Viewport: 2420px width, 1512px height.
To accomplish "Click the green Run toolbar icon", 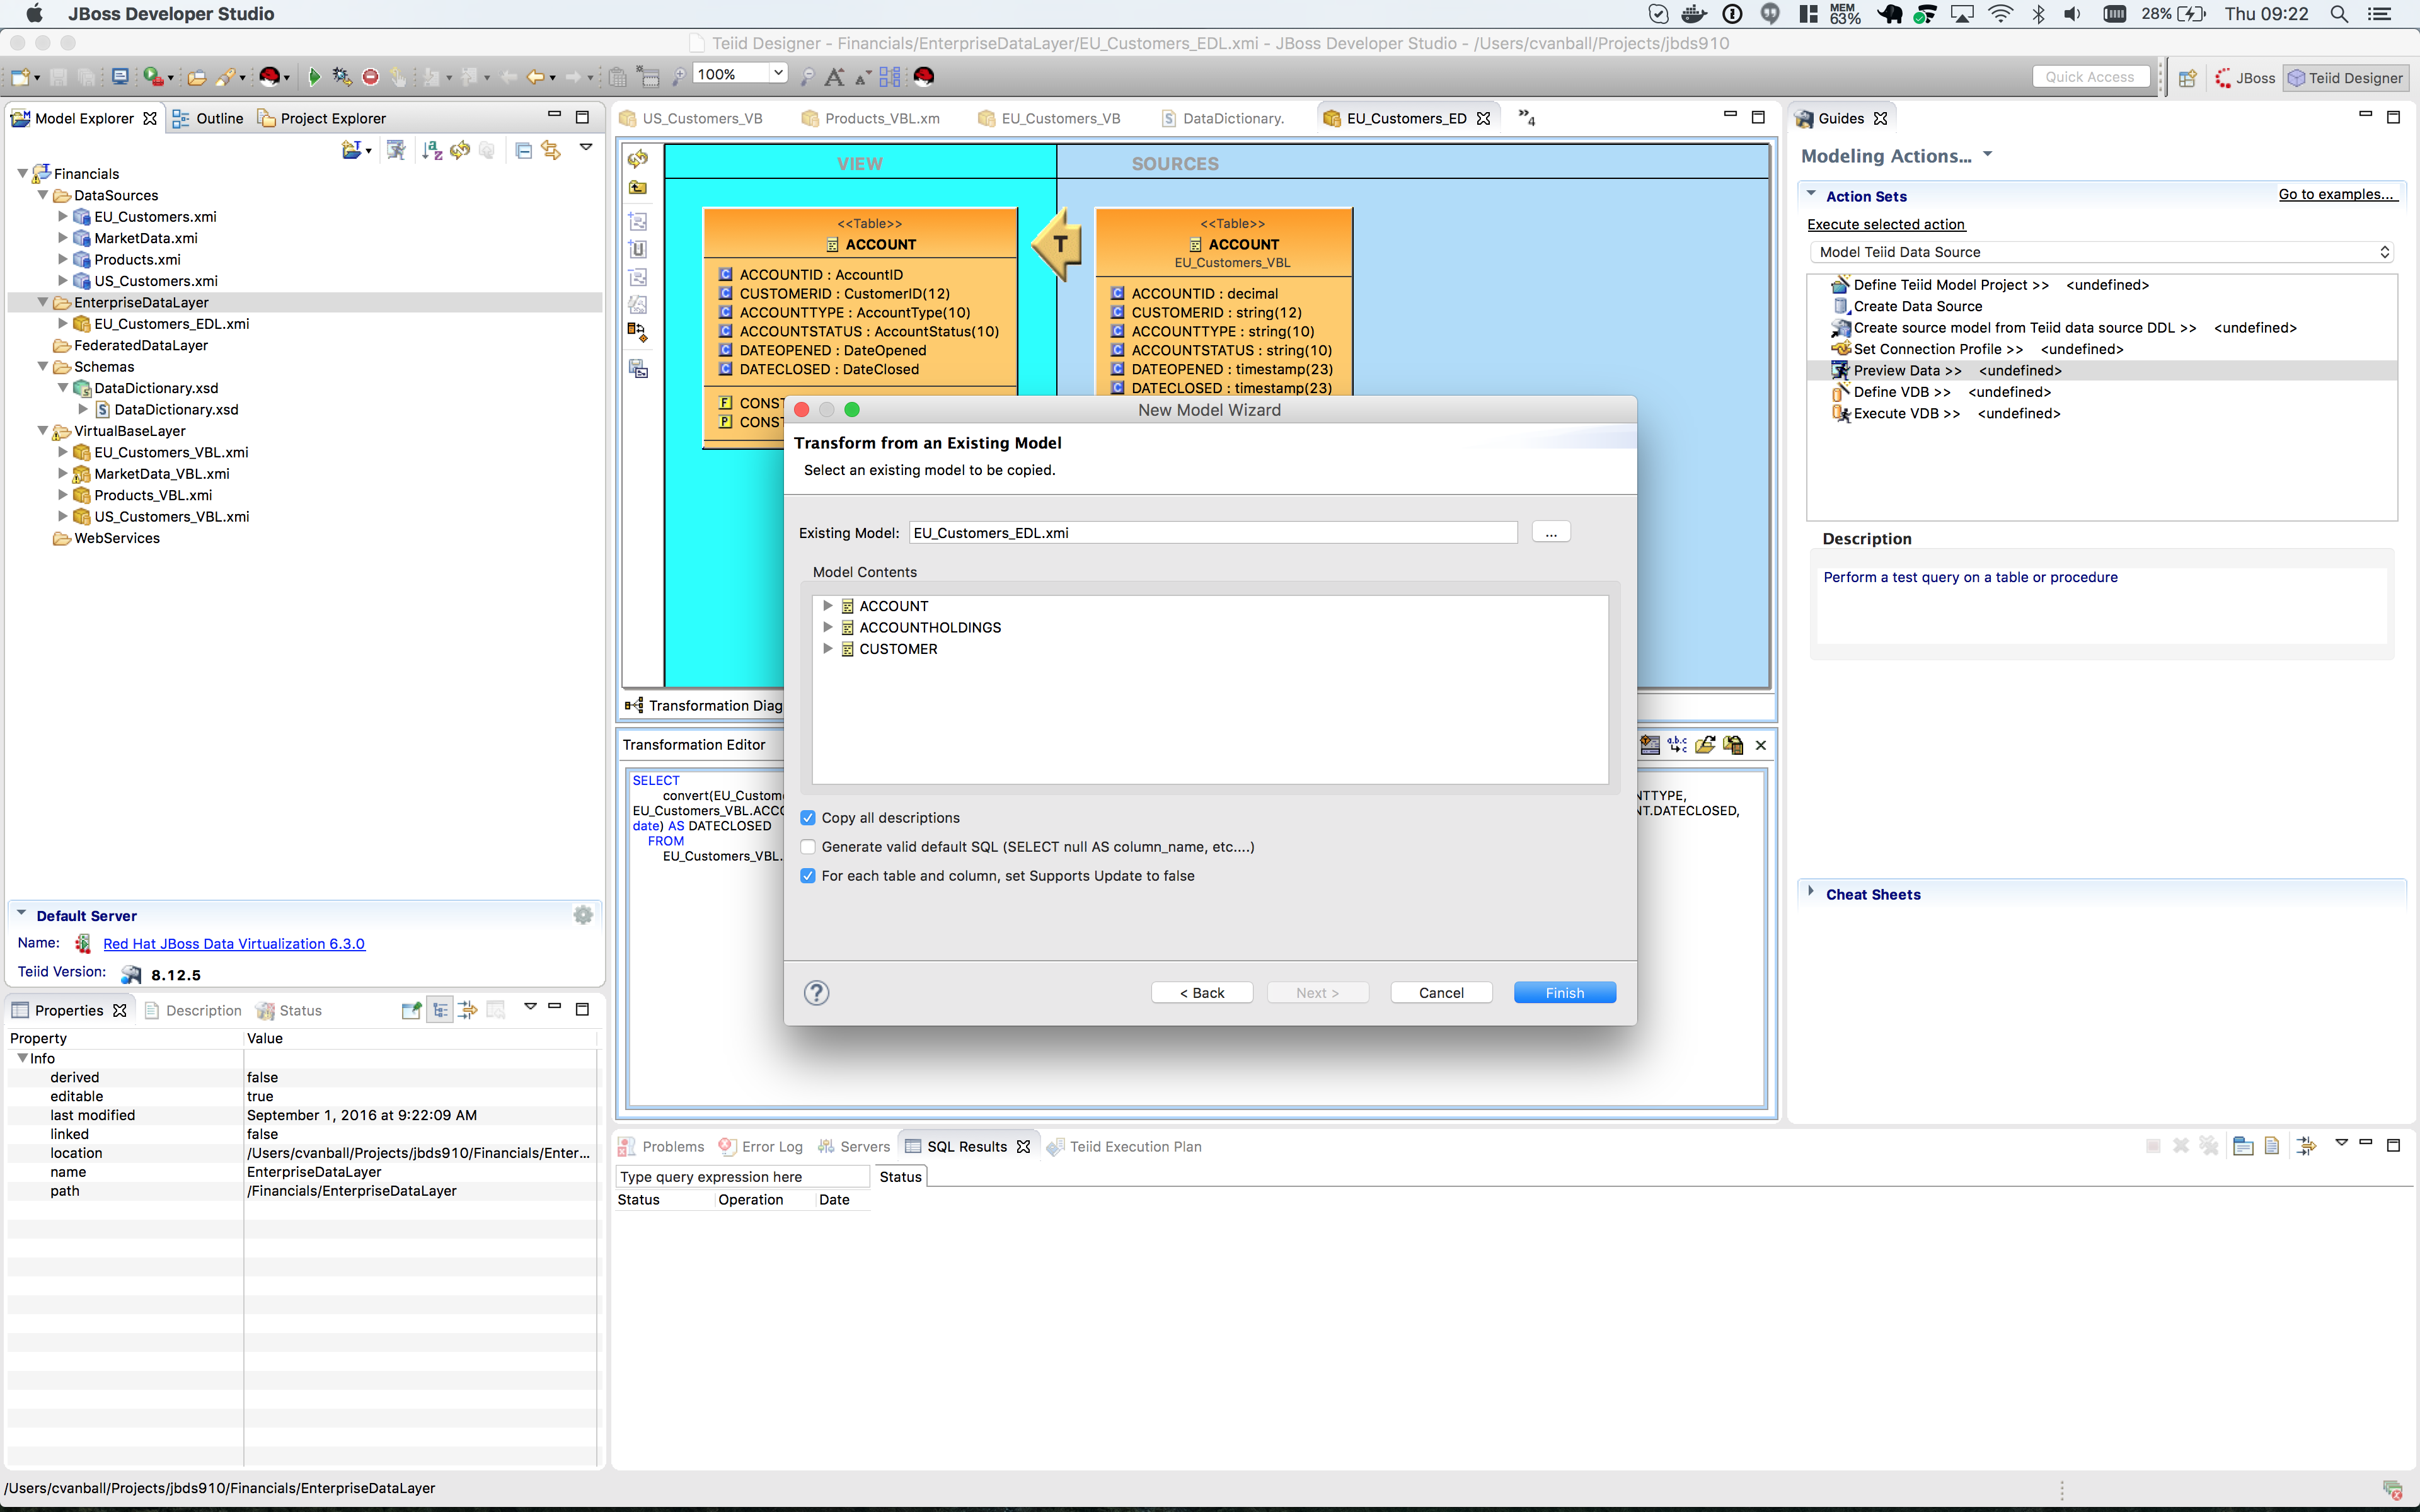I will [x=314, y=77].
